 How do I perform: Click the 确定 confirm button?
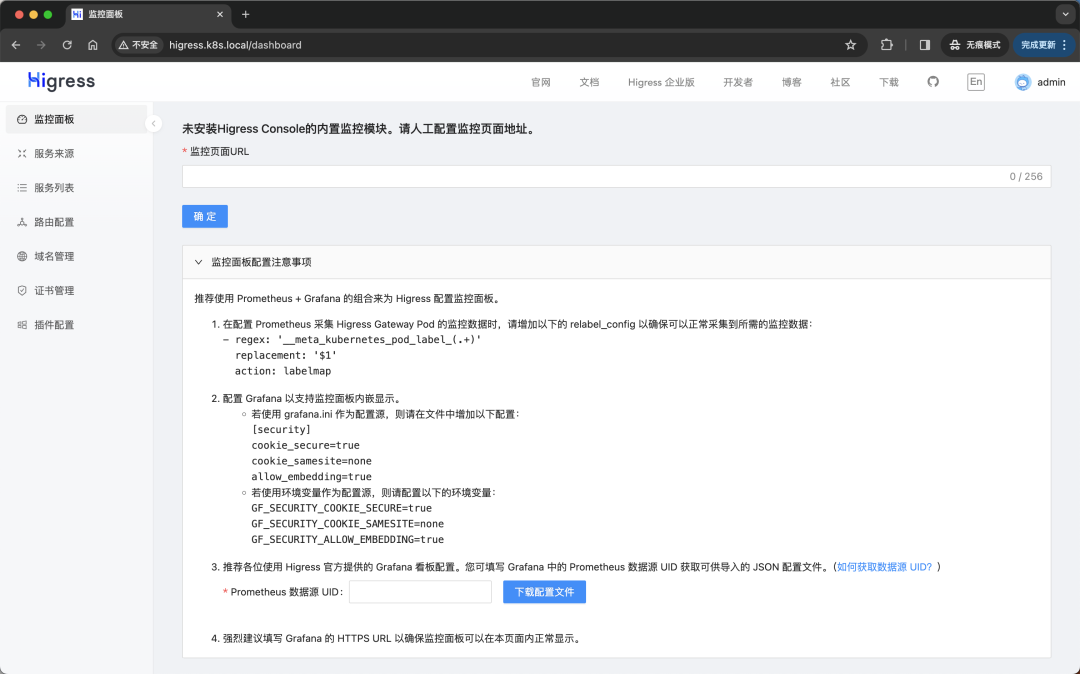(205, 216)
